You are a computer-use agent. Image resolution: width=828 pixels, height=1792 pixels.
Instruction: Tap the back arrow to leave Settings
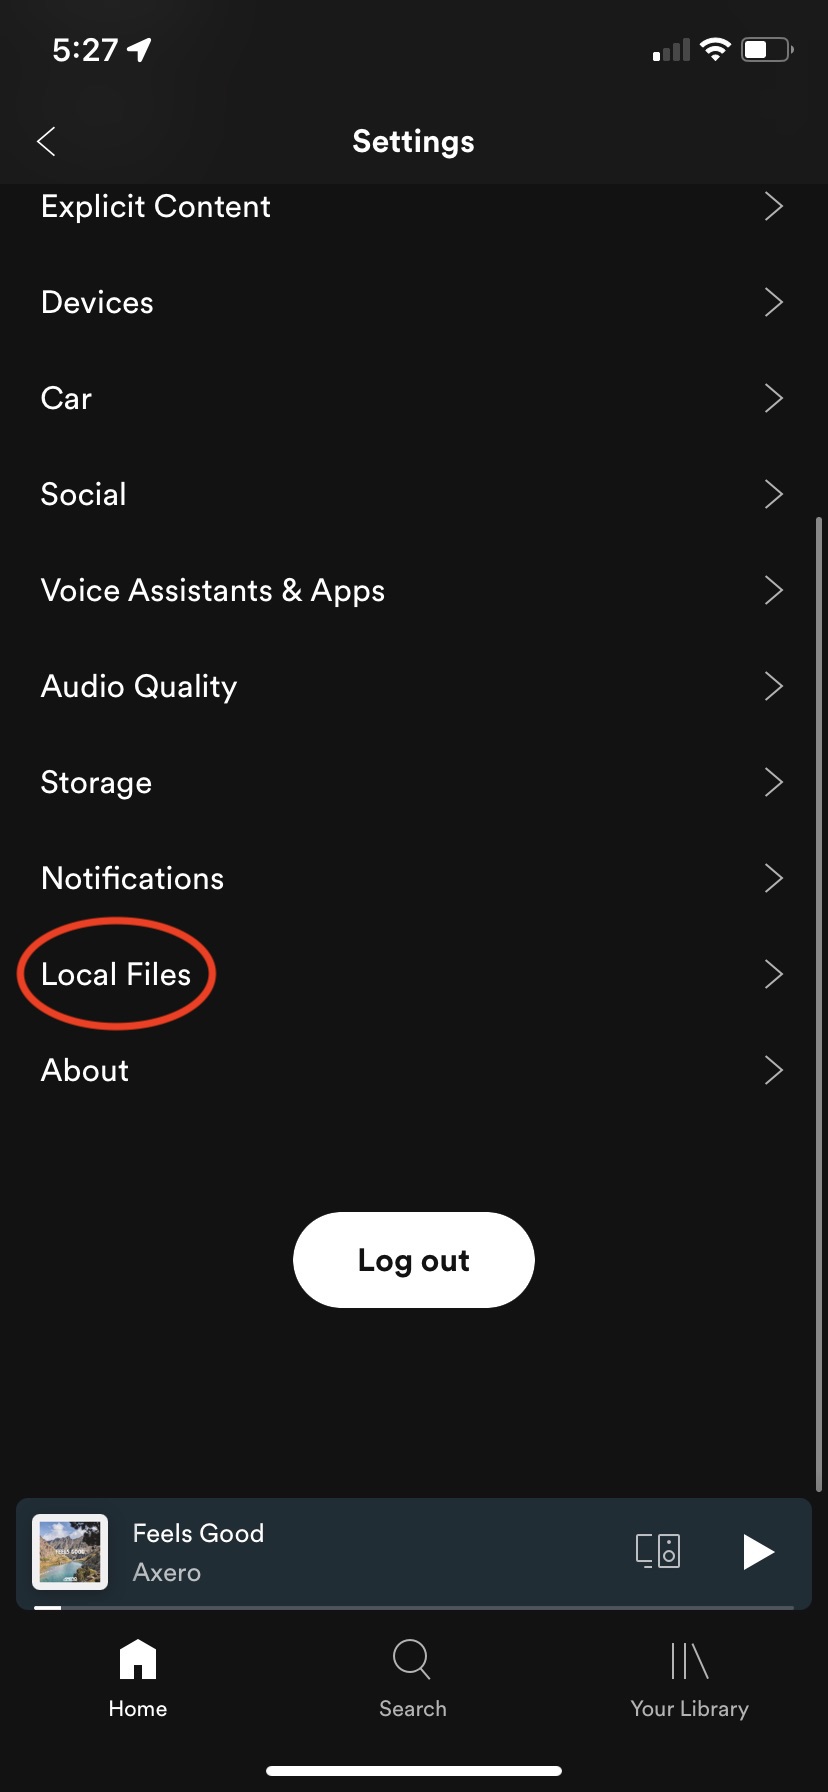[x=46, y=141]
